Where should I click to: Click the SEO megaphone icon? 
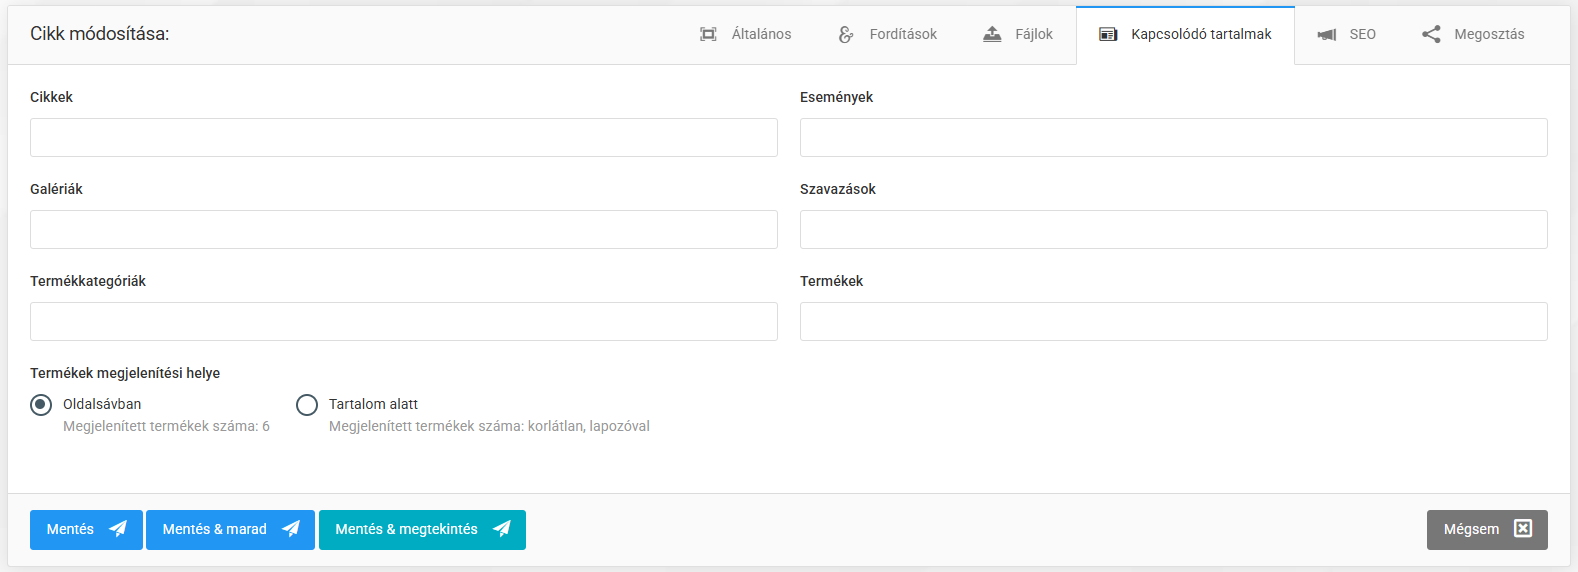pyautogui.click(x=1327, y=34)
